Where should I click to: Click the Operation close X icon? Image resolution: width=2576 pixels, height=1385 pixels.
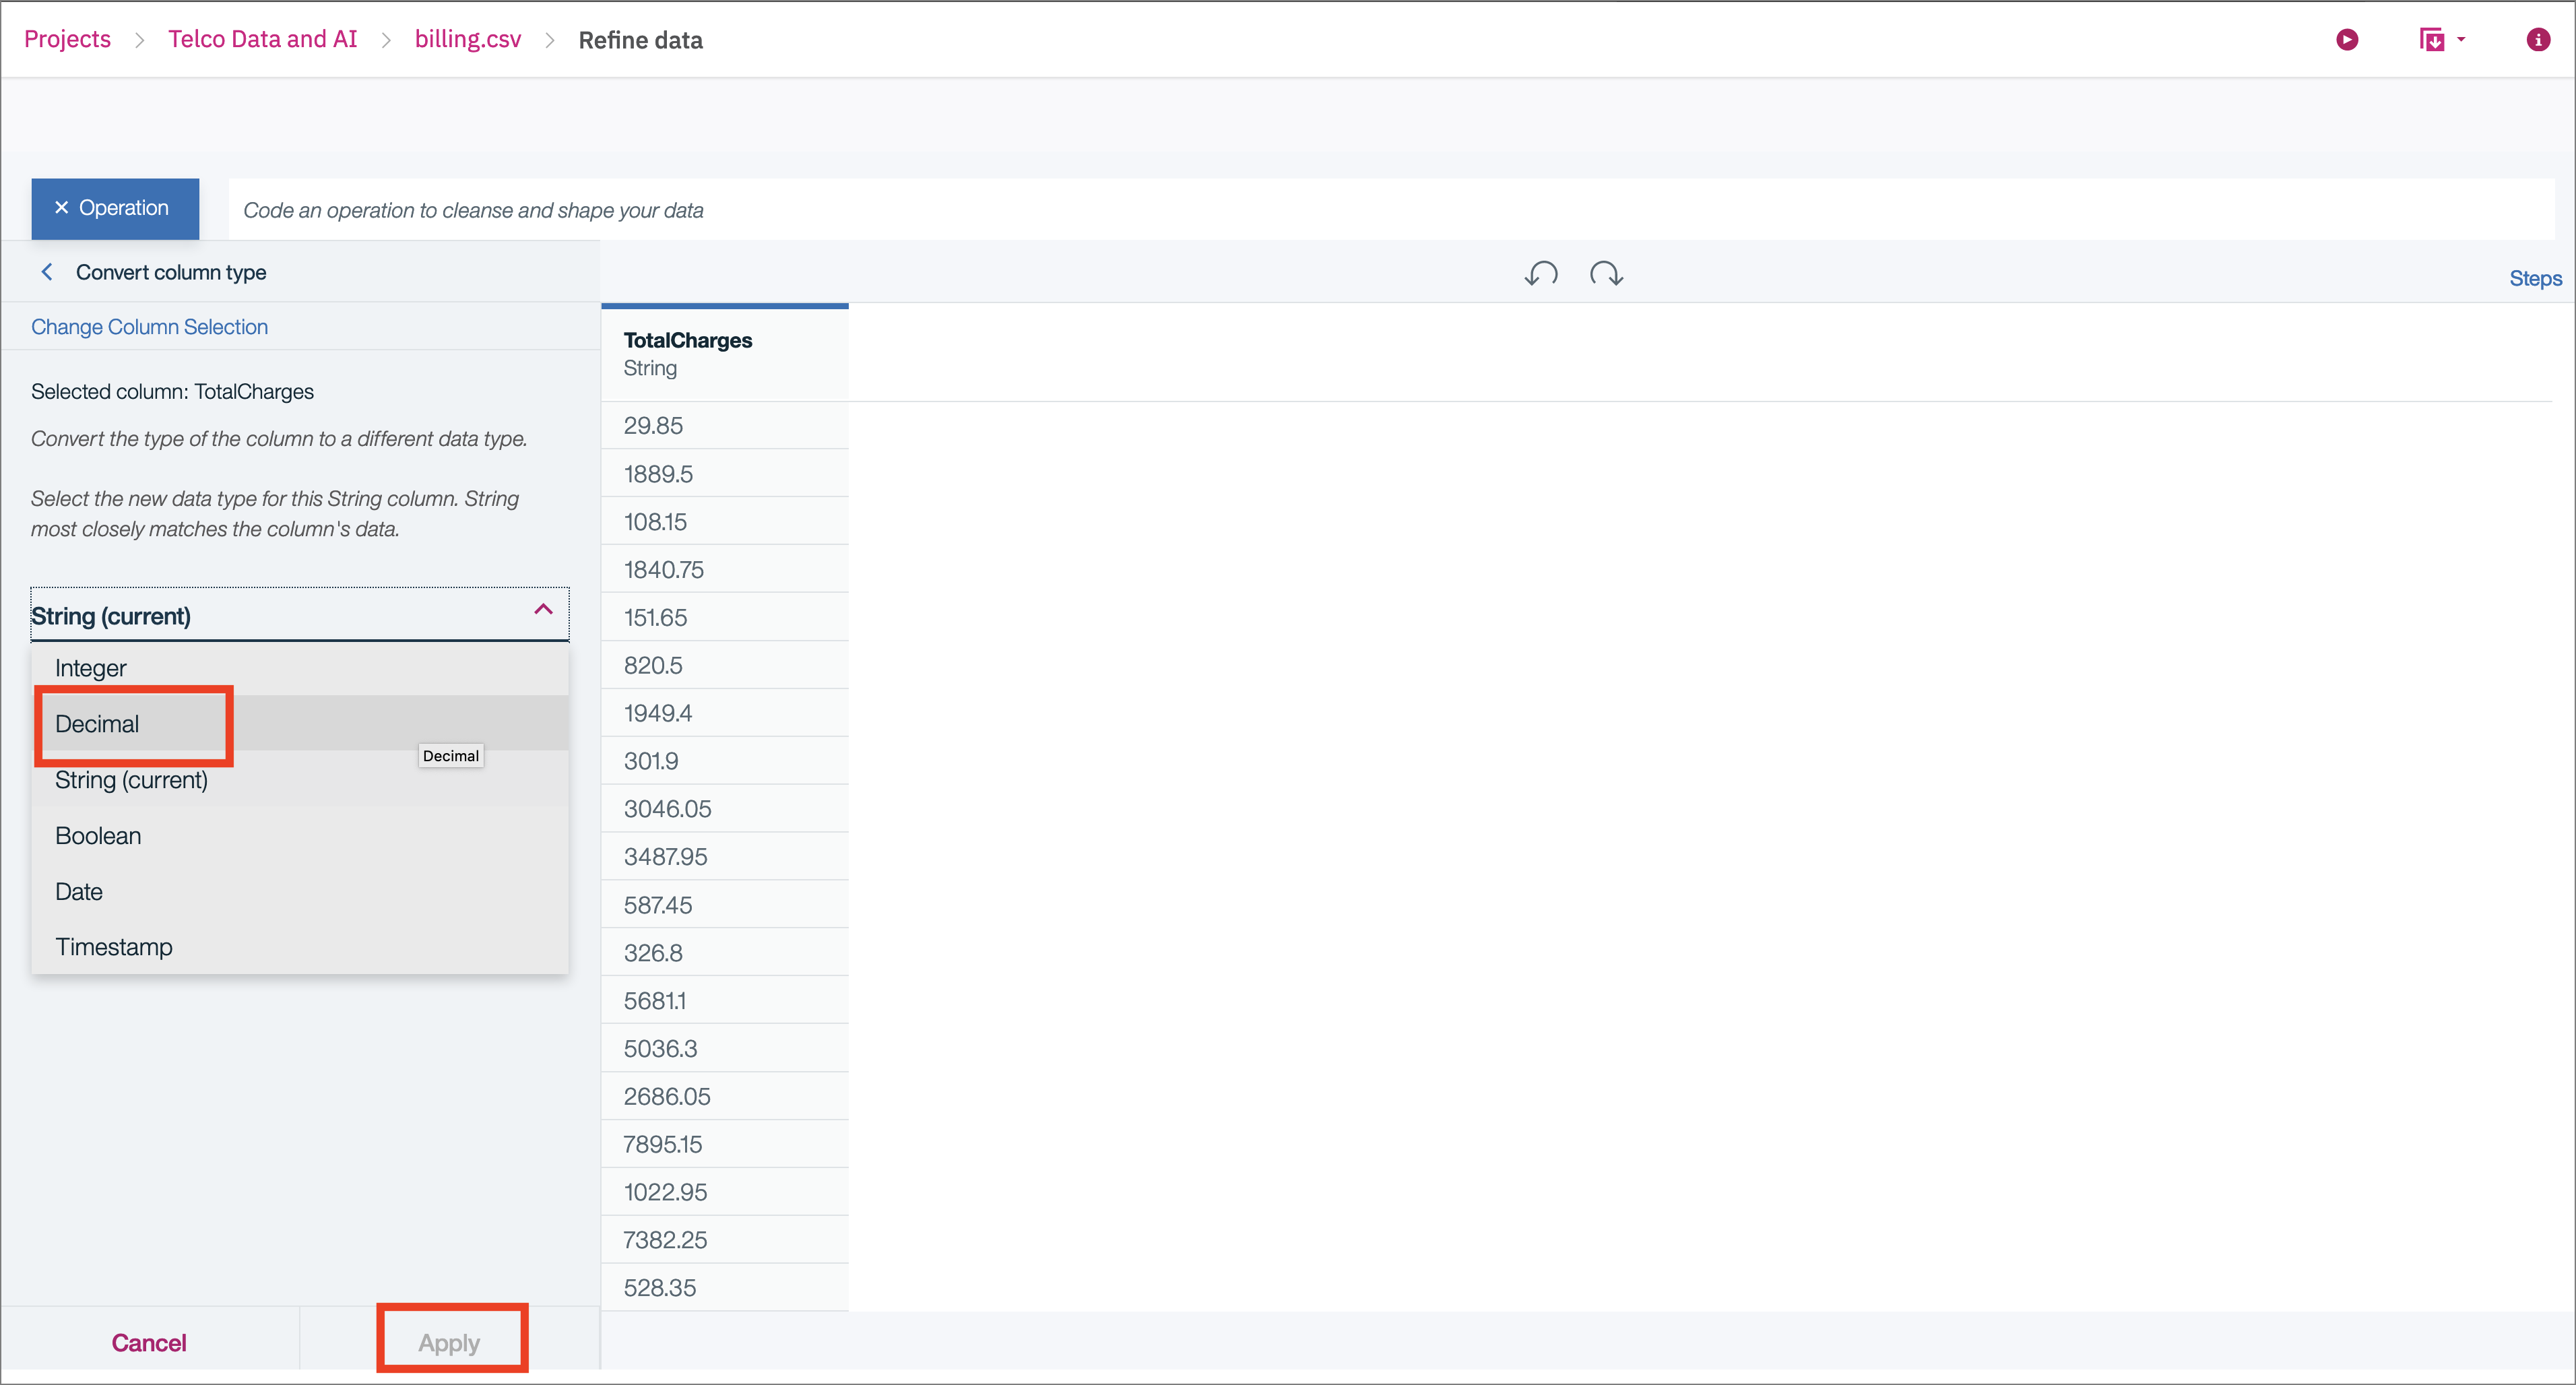tap(61, 208)
